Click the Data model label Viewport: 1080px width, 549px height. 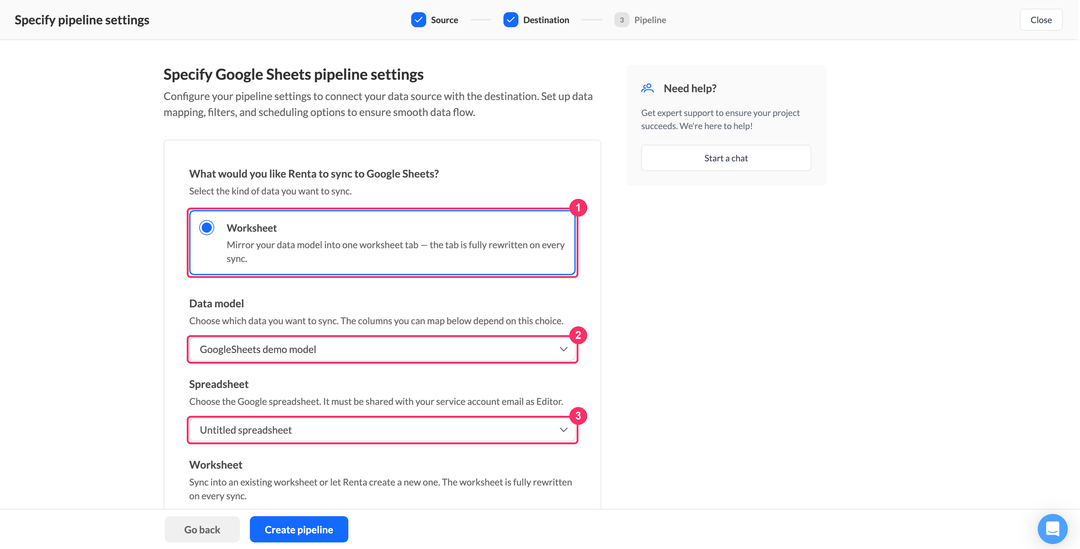217,303
